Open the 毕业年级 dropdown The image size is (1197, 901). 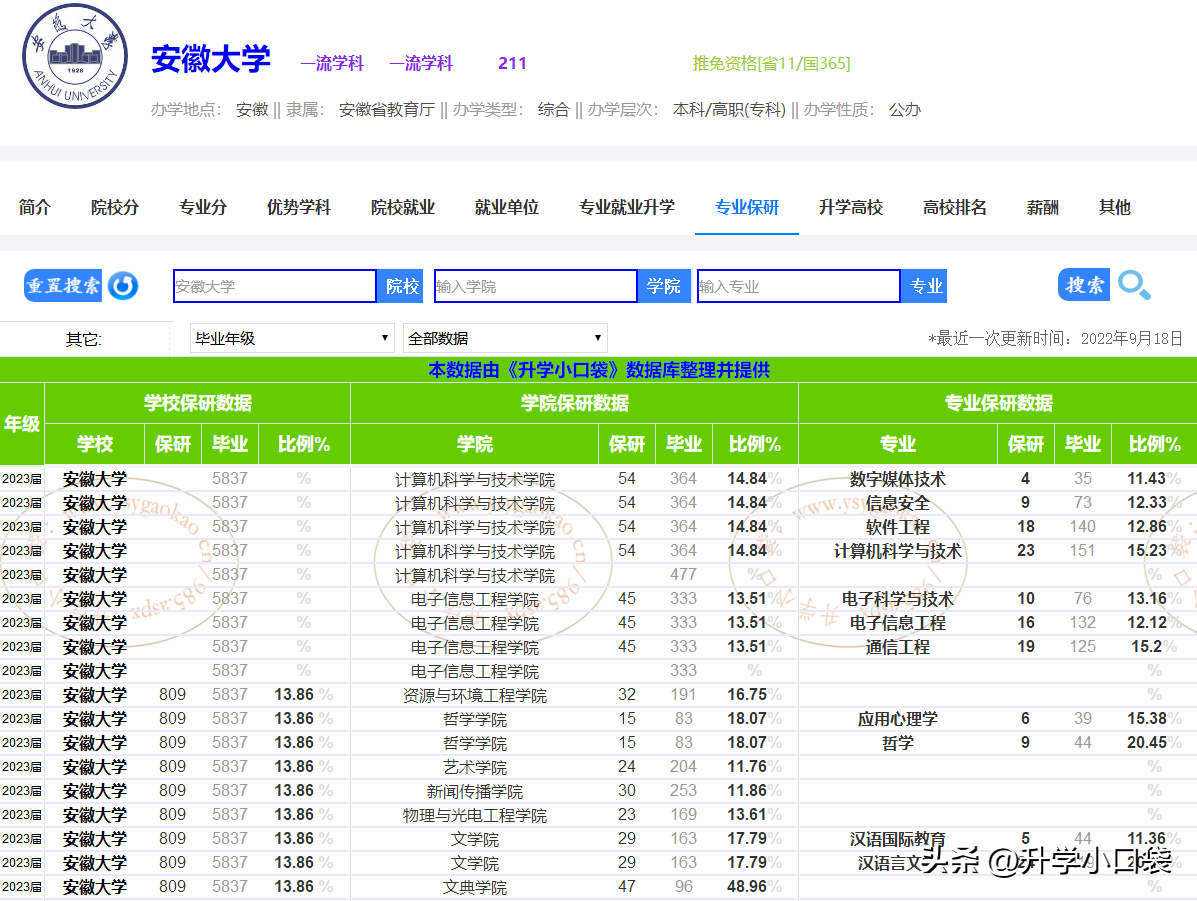pos(292,338)
